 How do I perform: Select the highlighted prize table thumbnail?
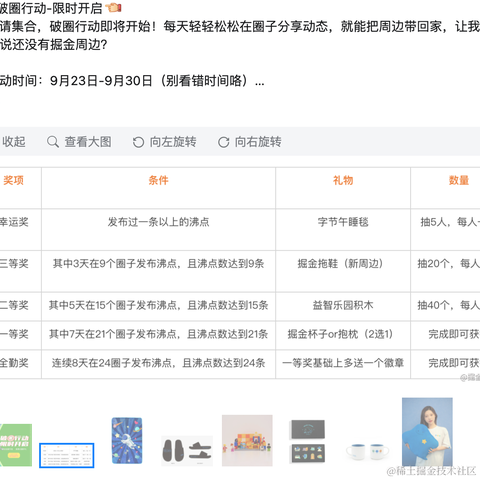point(67,455)
